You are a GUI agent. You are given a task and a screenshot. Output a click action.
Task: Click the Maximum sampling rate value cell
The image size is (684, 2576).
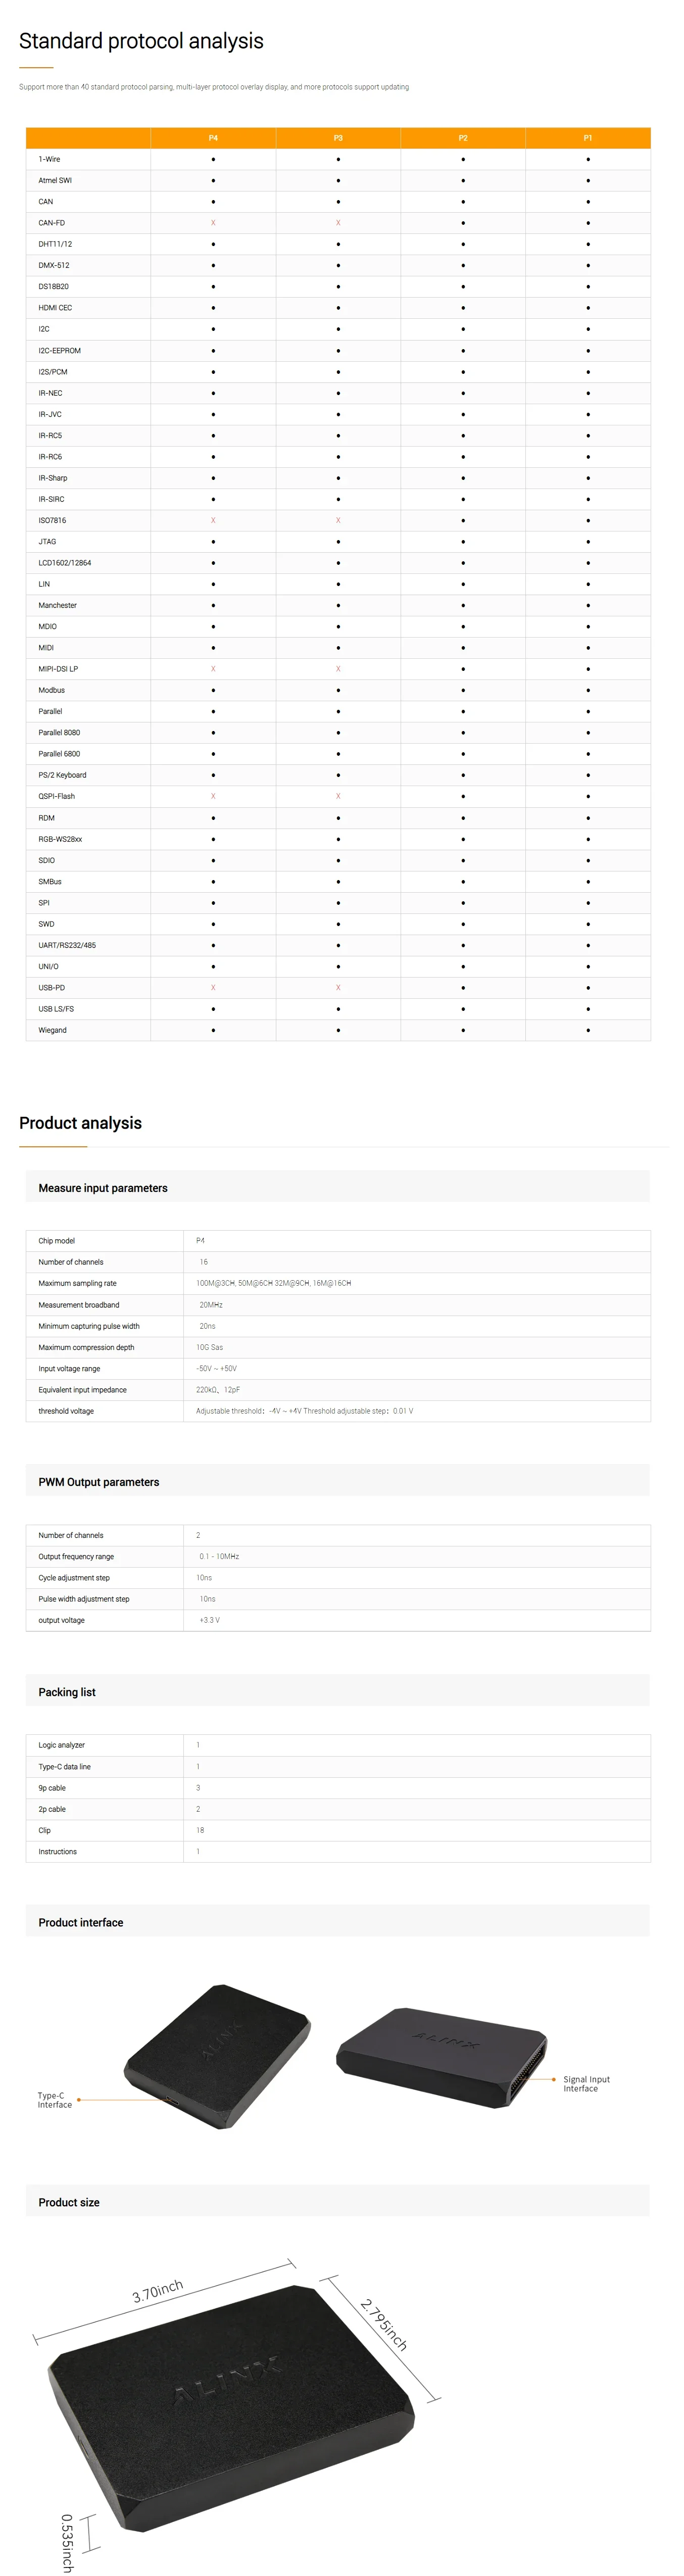(273, 1283)
